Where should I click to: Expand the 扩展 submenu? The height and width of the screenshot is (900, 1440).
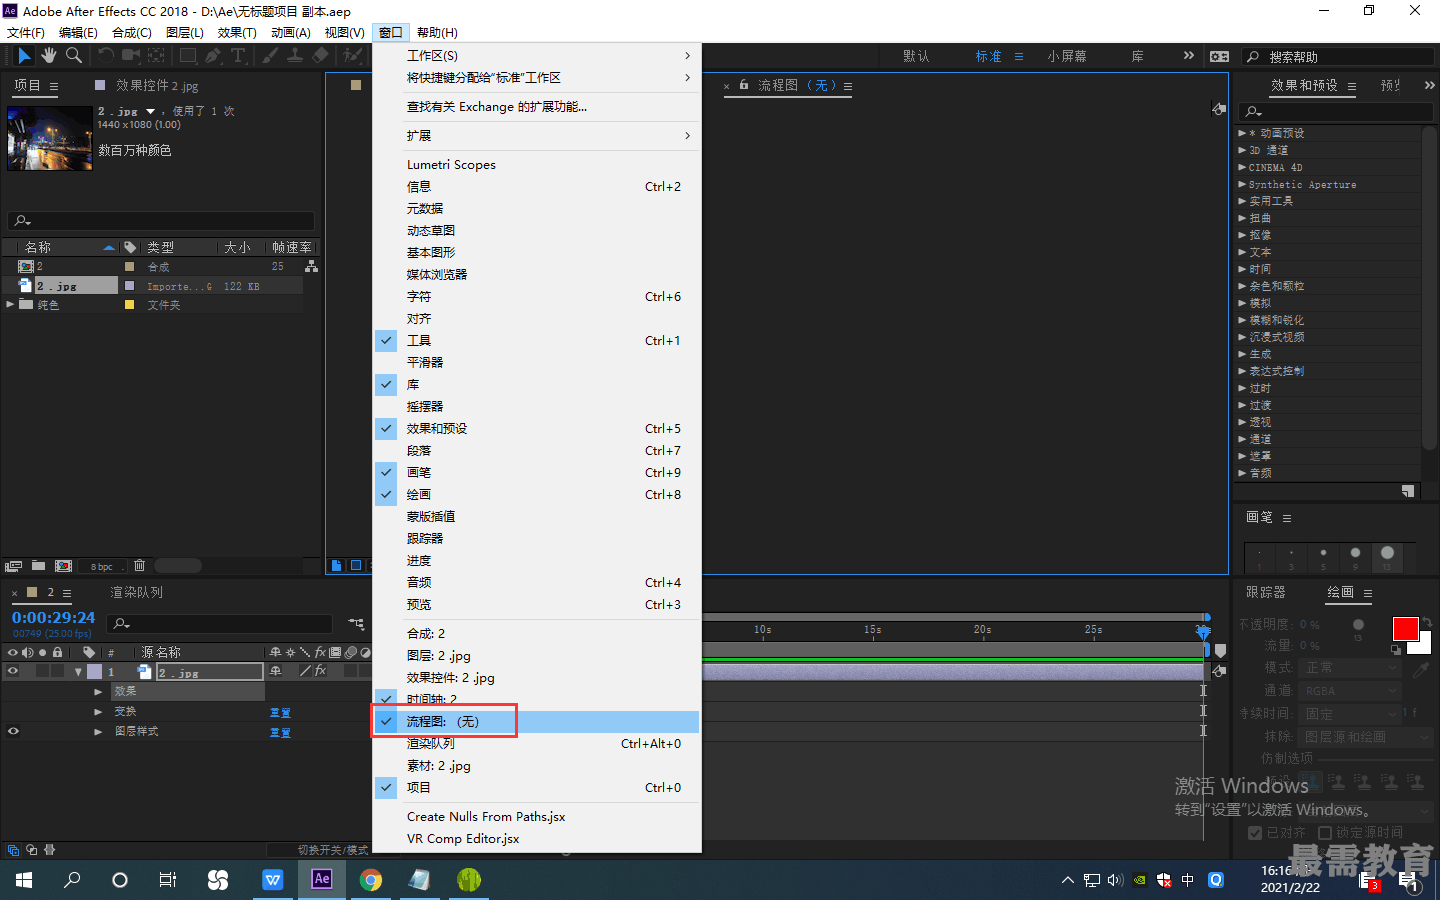coord(537,136)
